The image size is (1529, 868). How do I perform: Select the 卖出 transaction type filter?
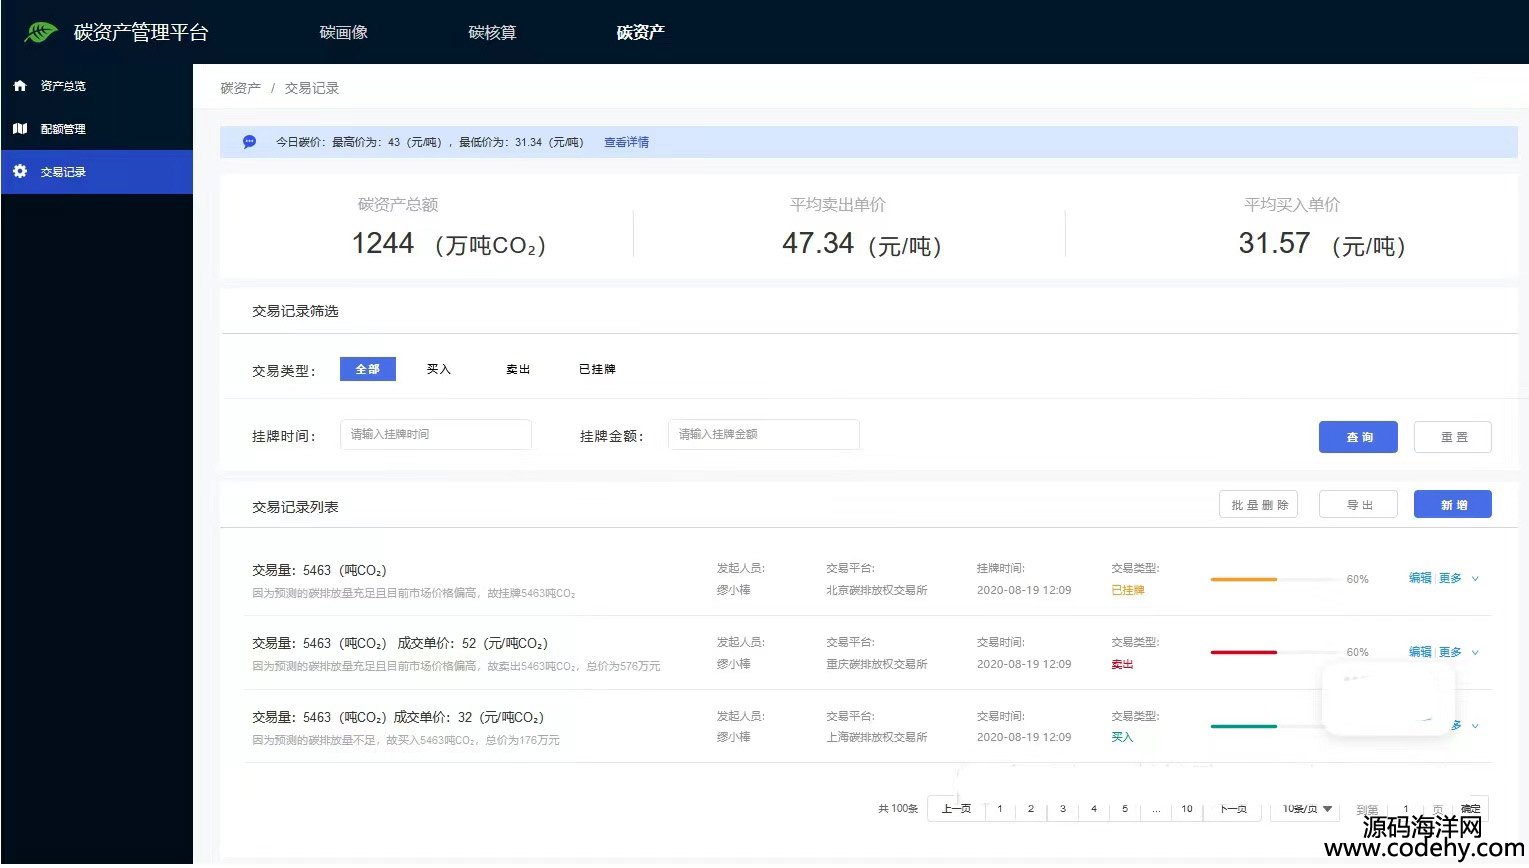(518, 369)
